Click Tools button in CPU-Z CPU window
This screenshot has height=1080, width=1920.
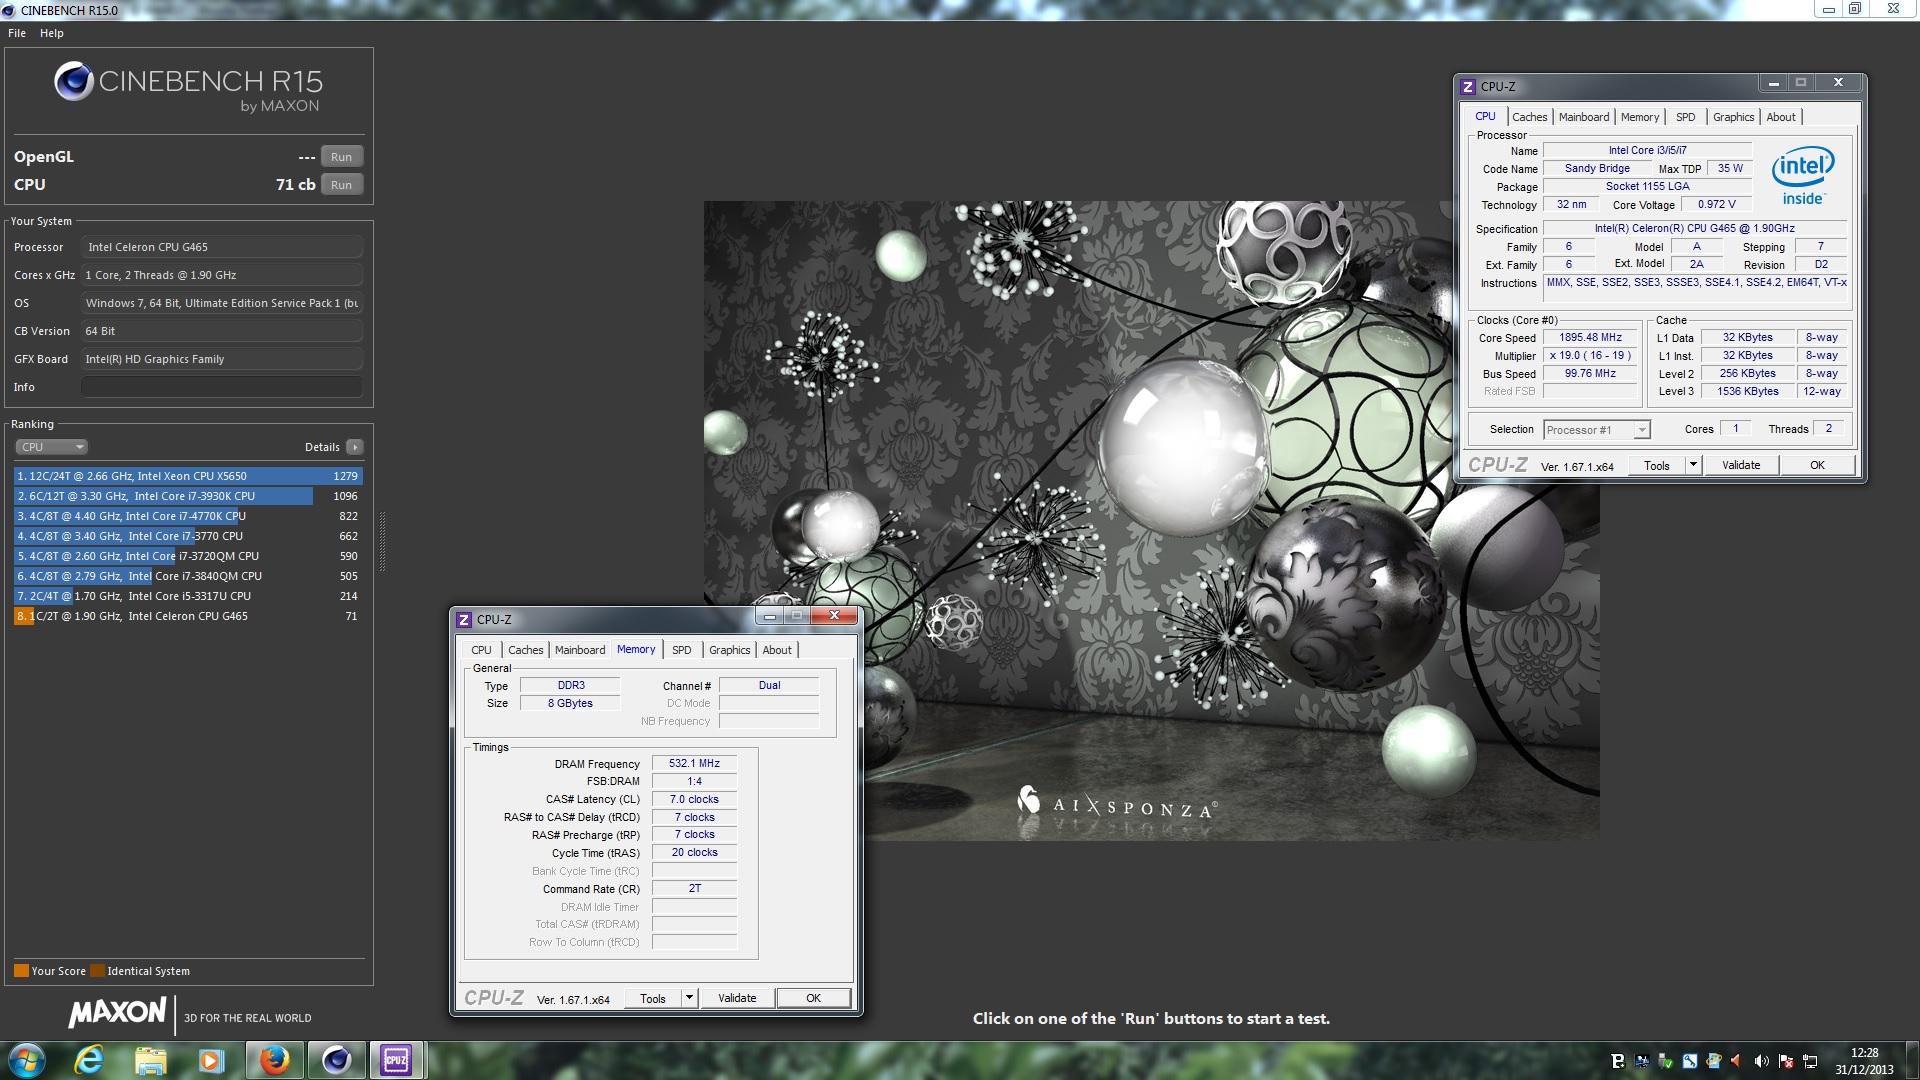[x=1657, y=465]
